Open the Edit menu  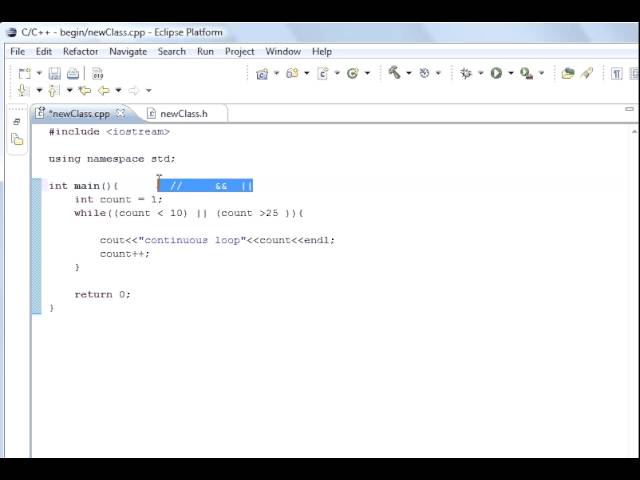pyautogui.click(x=44, y=51)
